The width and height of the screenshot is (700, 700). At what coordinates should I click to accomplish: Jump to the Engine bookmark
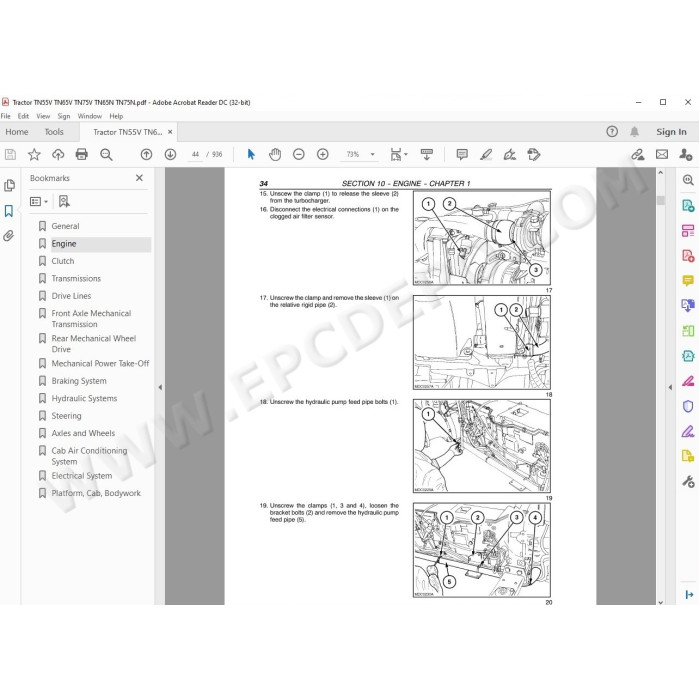pos(64,244)
